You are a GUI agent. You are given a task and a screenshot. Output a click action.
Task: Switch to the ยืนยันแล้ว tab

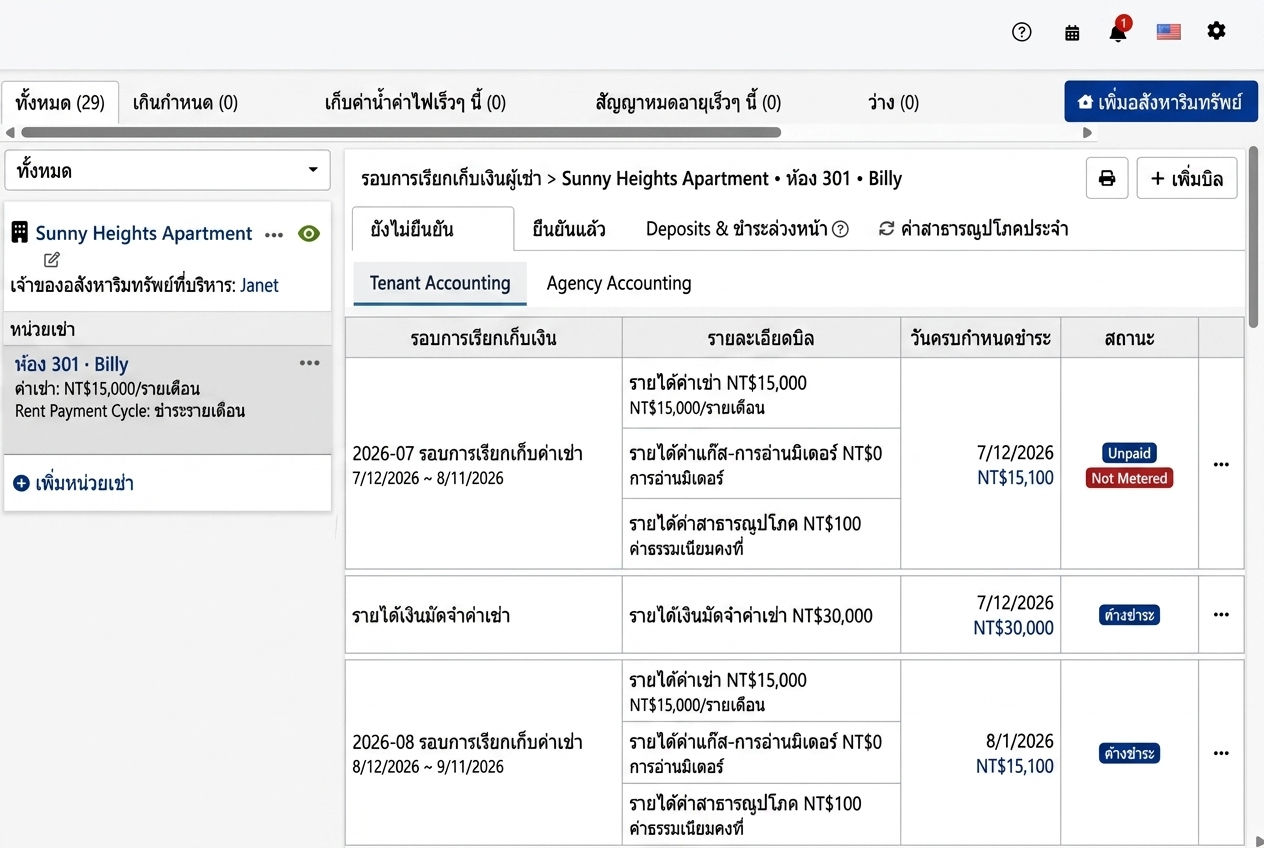pyautogui.click(x=568, y=229)
